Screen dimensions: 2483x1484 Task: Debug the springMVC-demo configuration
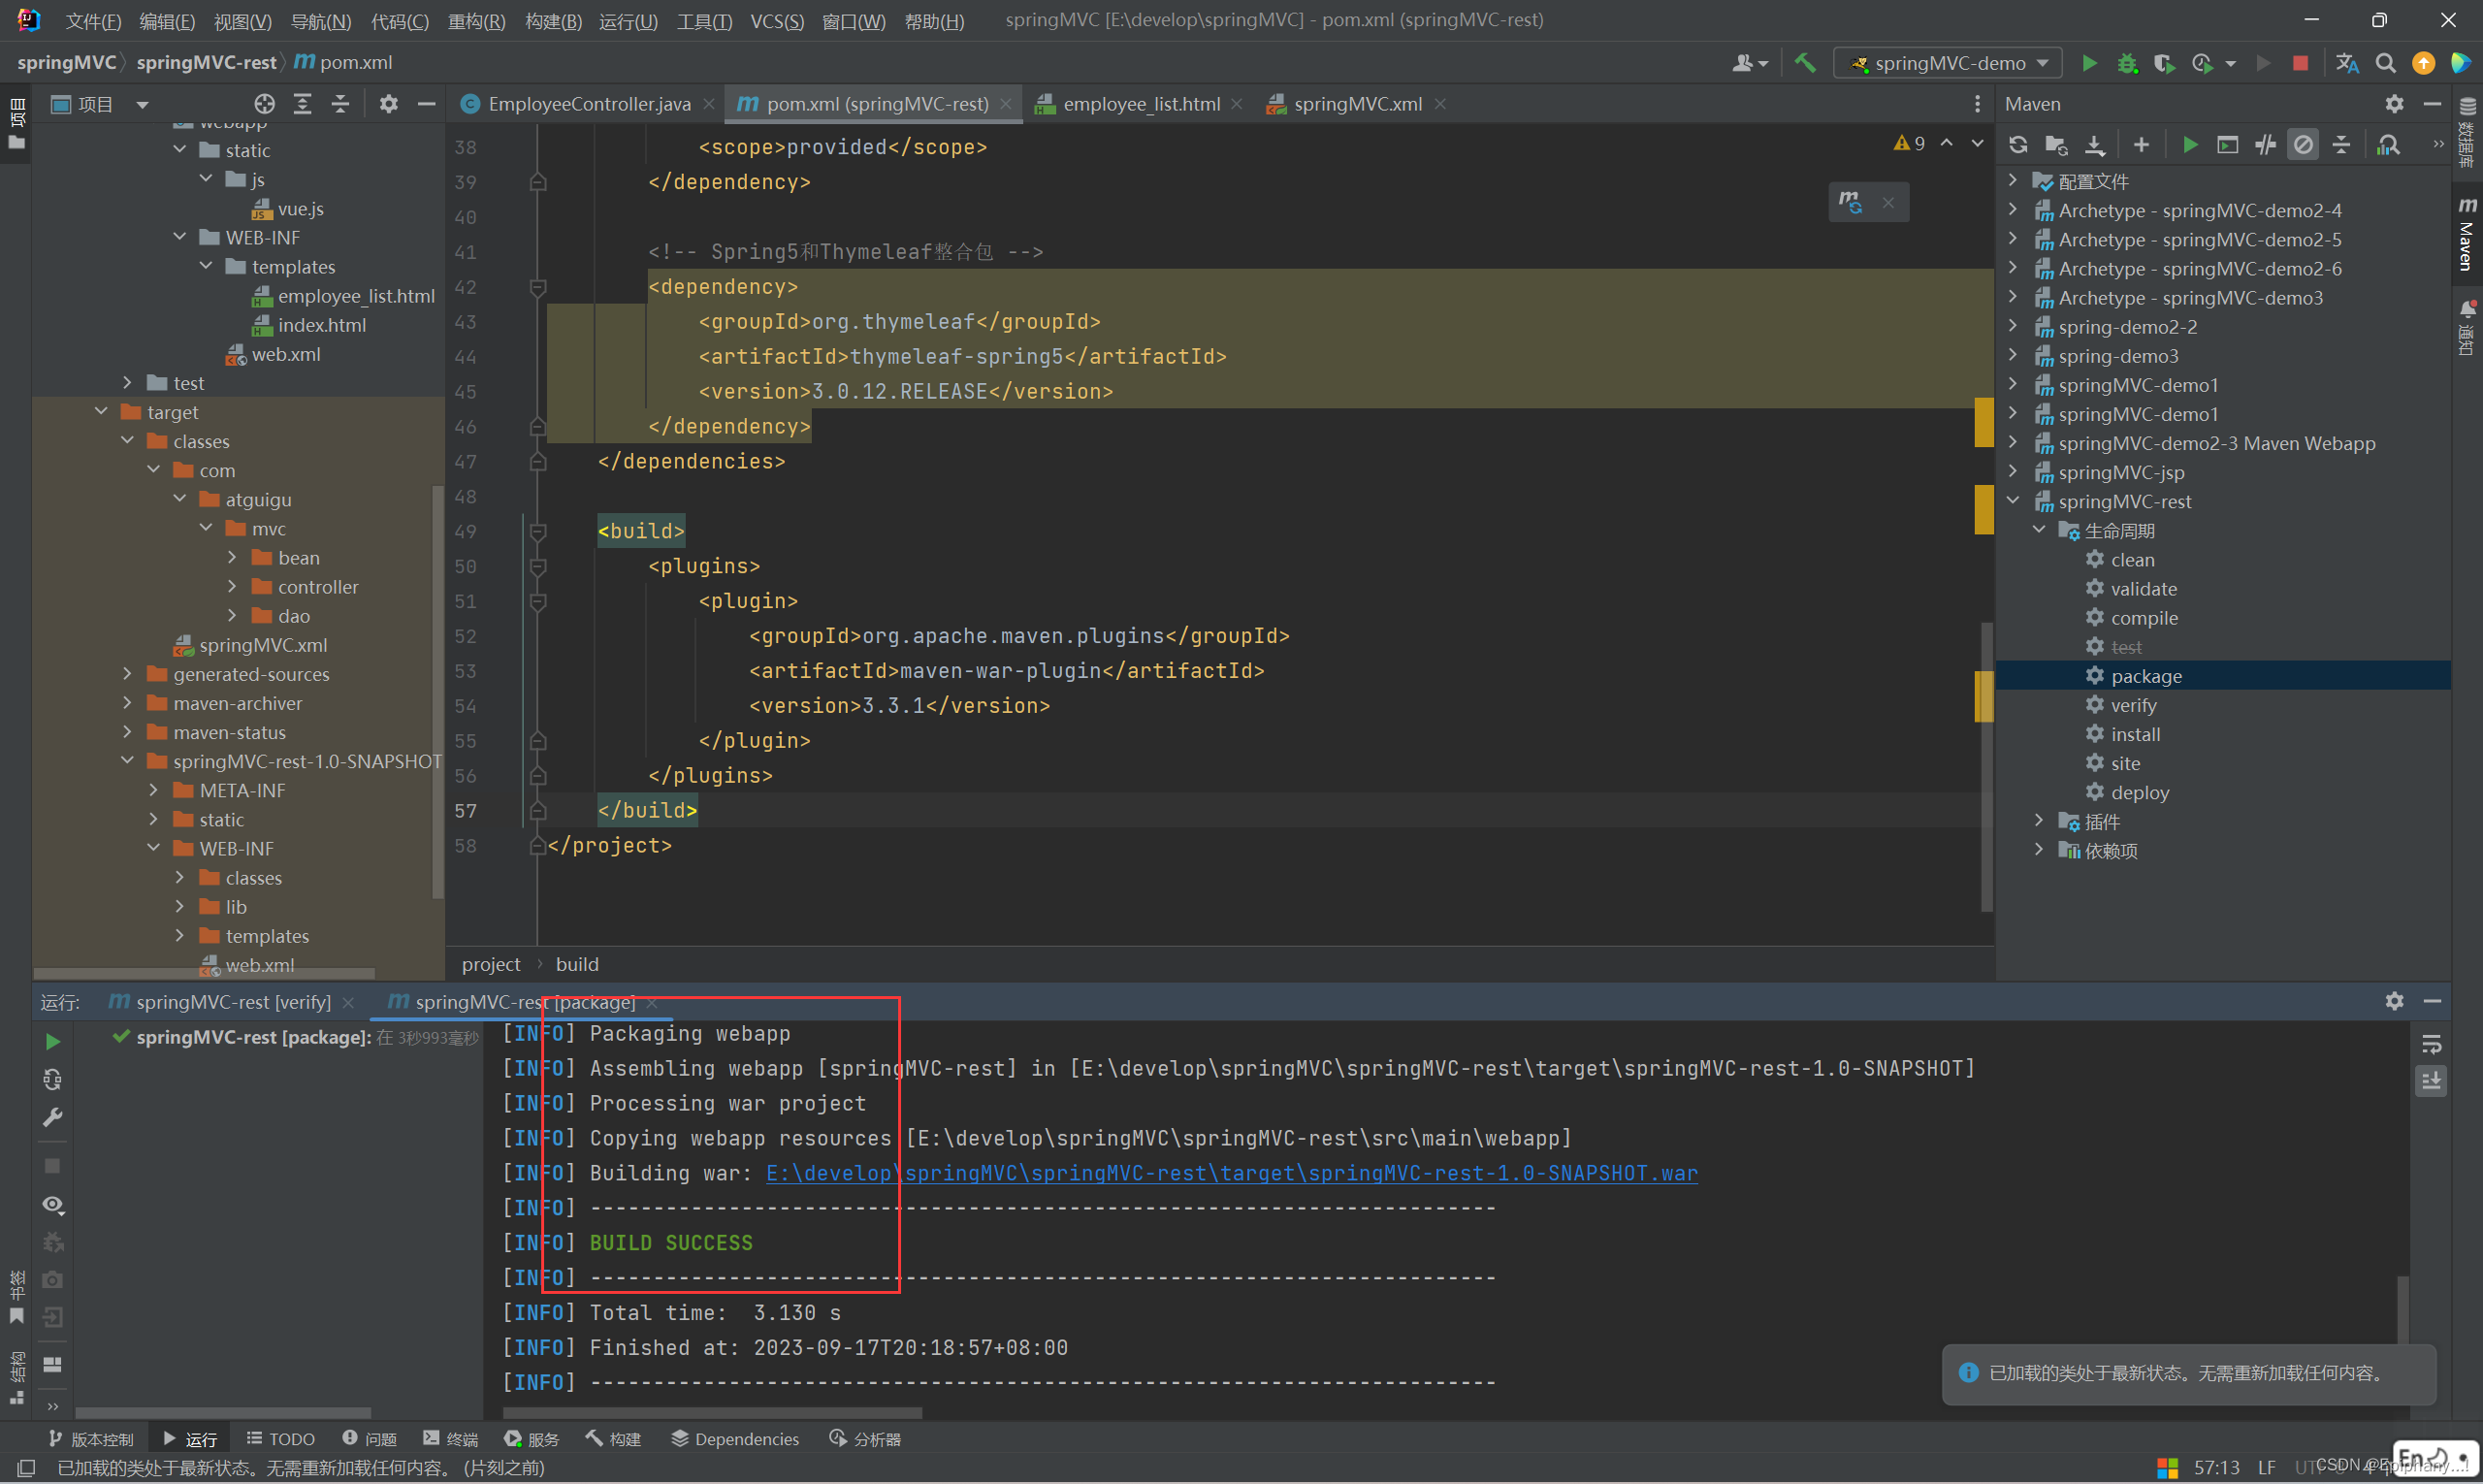tap(2127, 63)
